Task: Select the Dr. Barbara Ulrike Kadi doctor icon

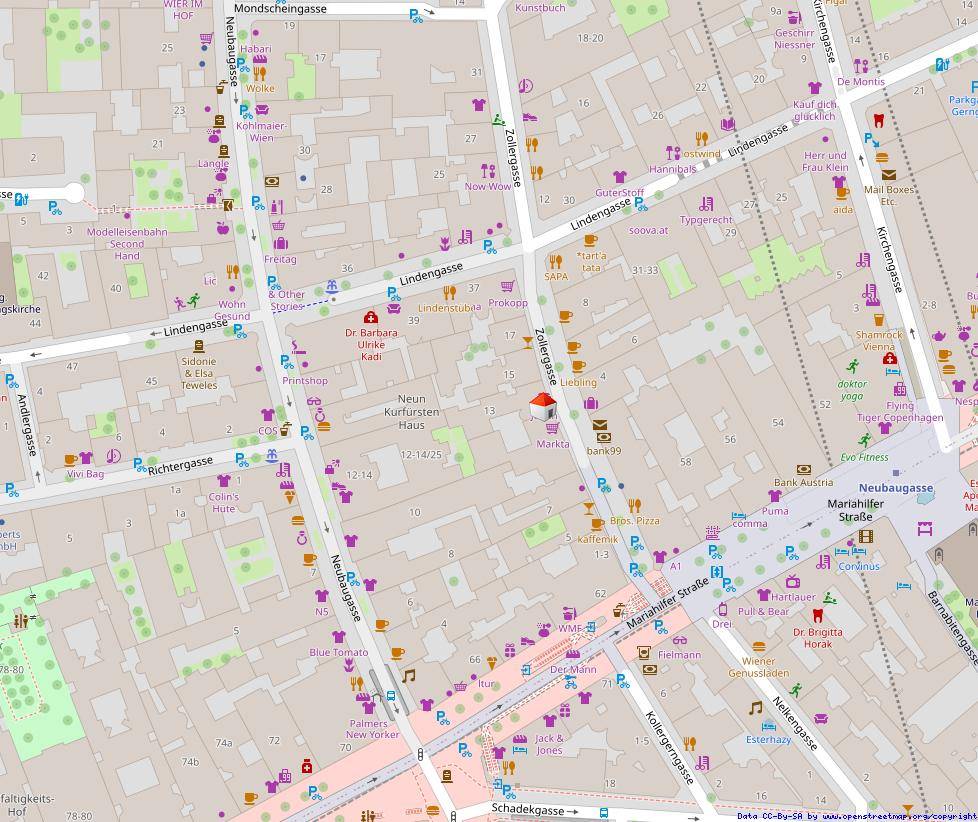Action: 370,317
